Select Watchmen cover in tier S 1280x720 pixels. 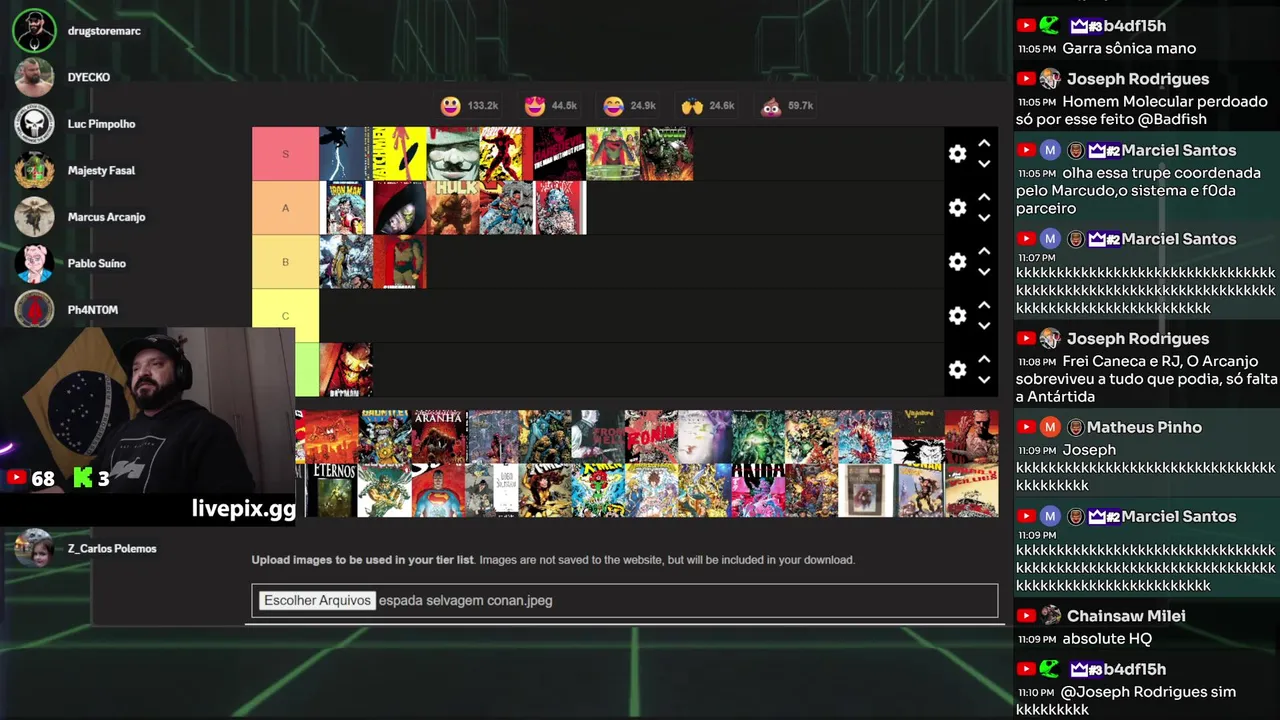pos(399,154)
